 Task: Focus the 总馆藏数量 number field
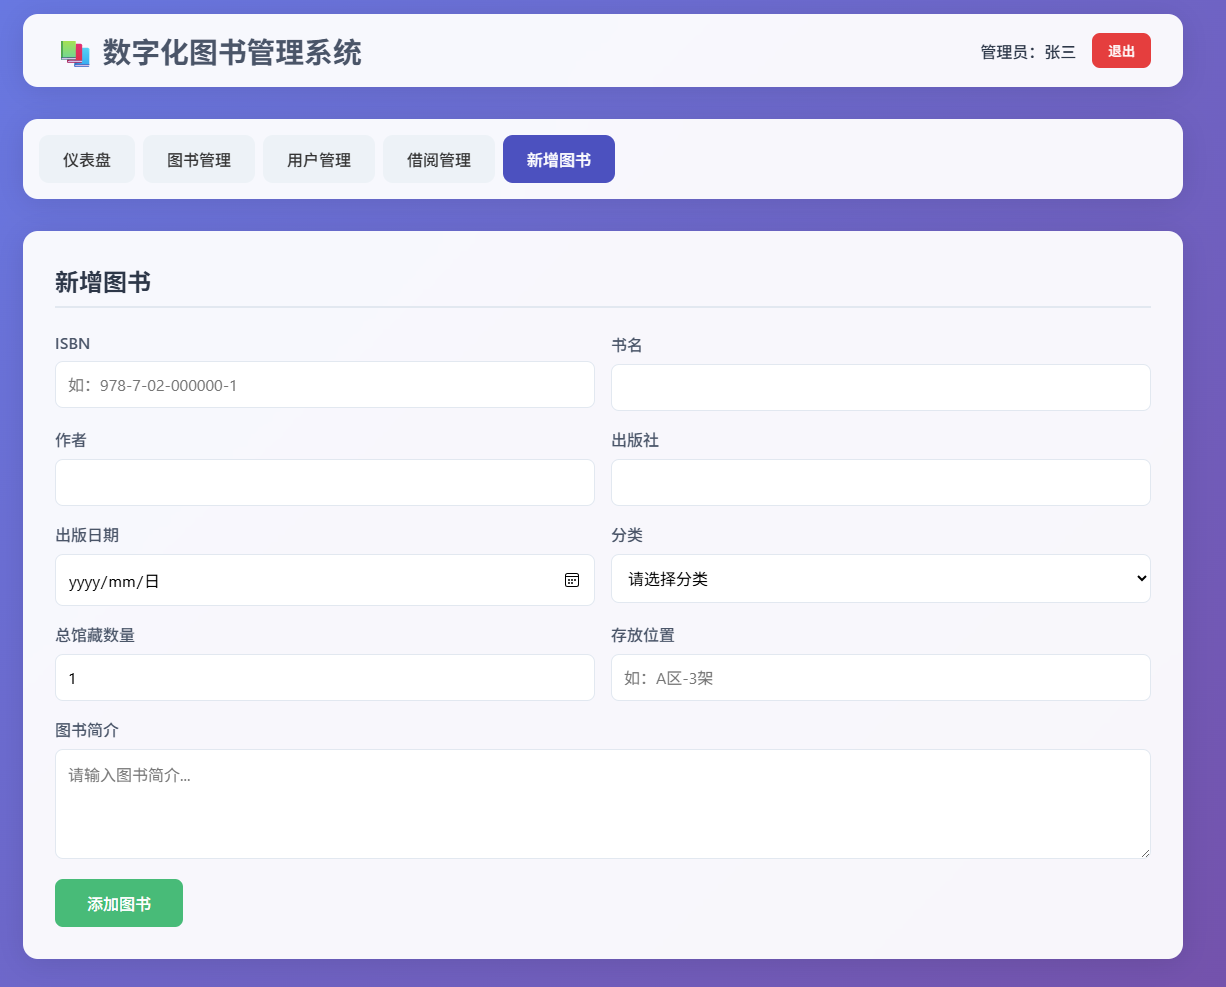(325, 677)
